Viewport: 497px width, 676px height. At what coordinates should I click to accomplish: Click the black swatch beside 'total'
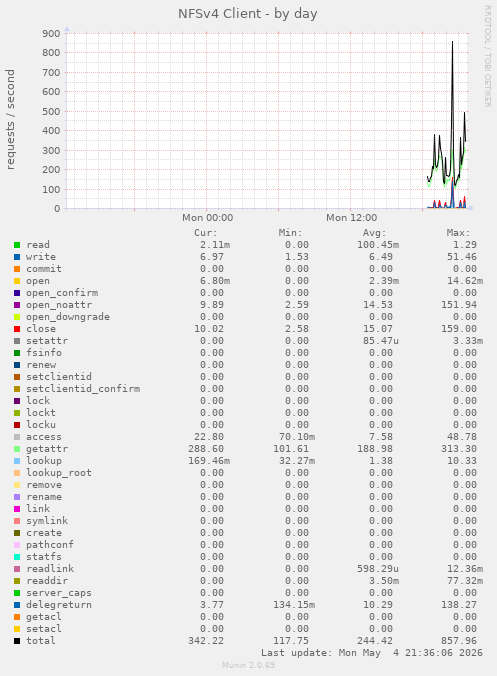(x=17, y=641)
